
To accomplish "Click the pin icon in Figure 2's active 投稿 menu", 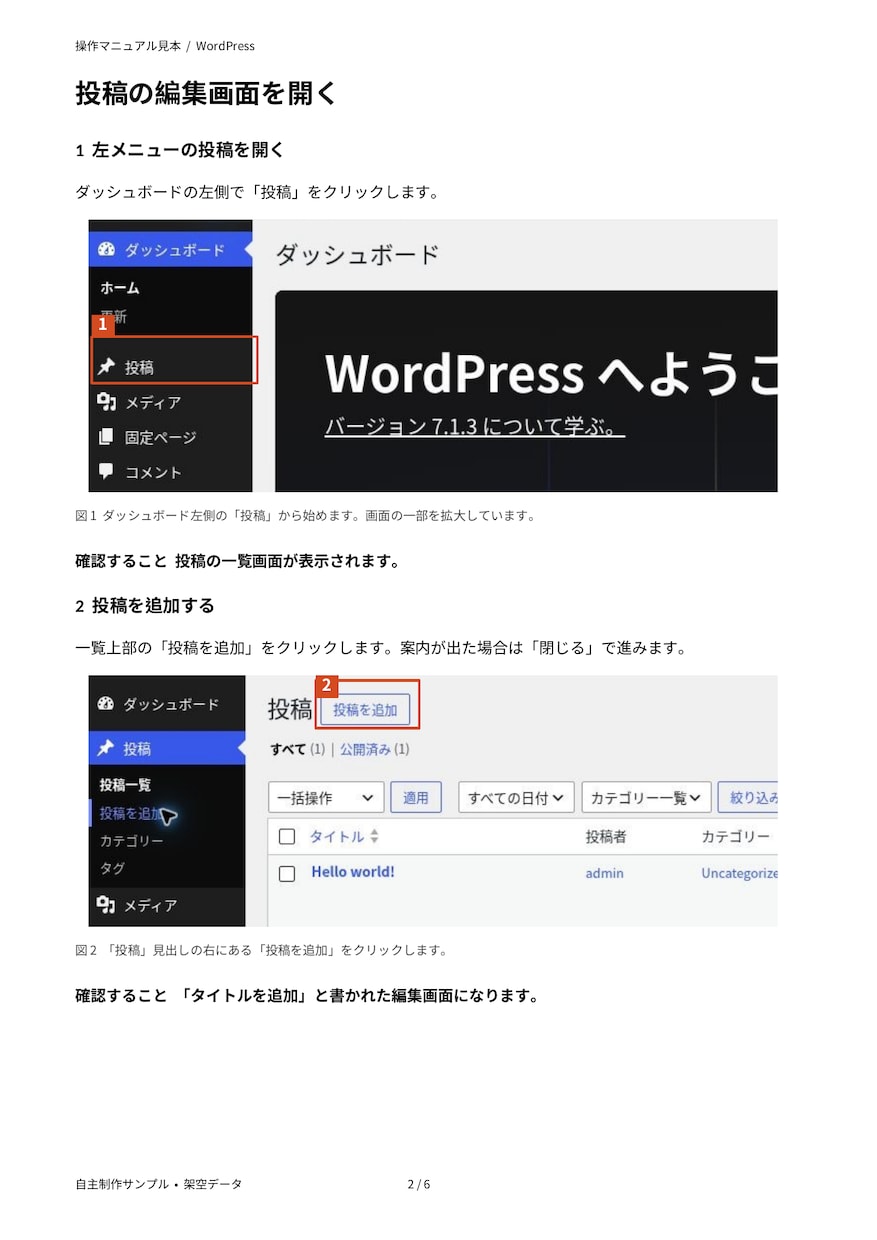I will (105, 748).
